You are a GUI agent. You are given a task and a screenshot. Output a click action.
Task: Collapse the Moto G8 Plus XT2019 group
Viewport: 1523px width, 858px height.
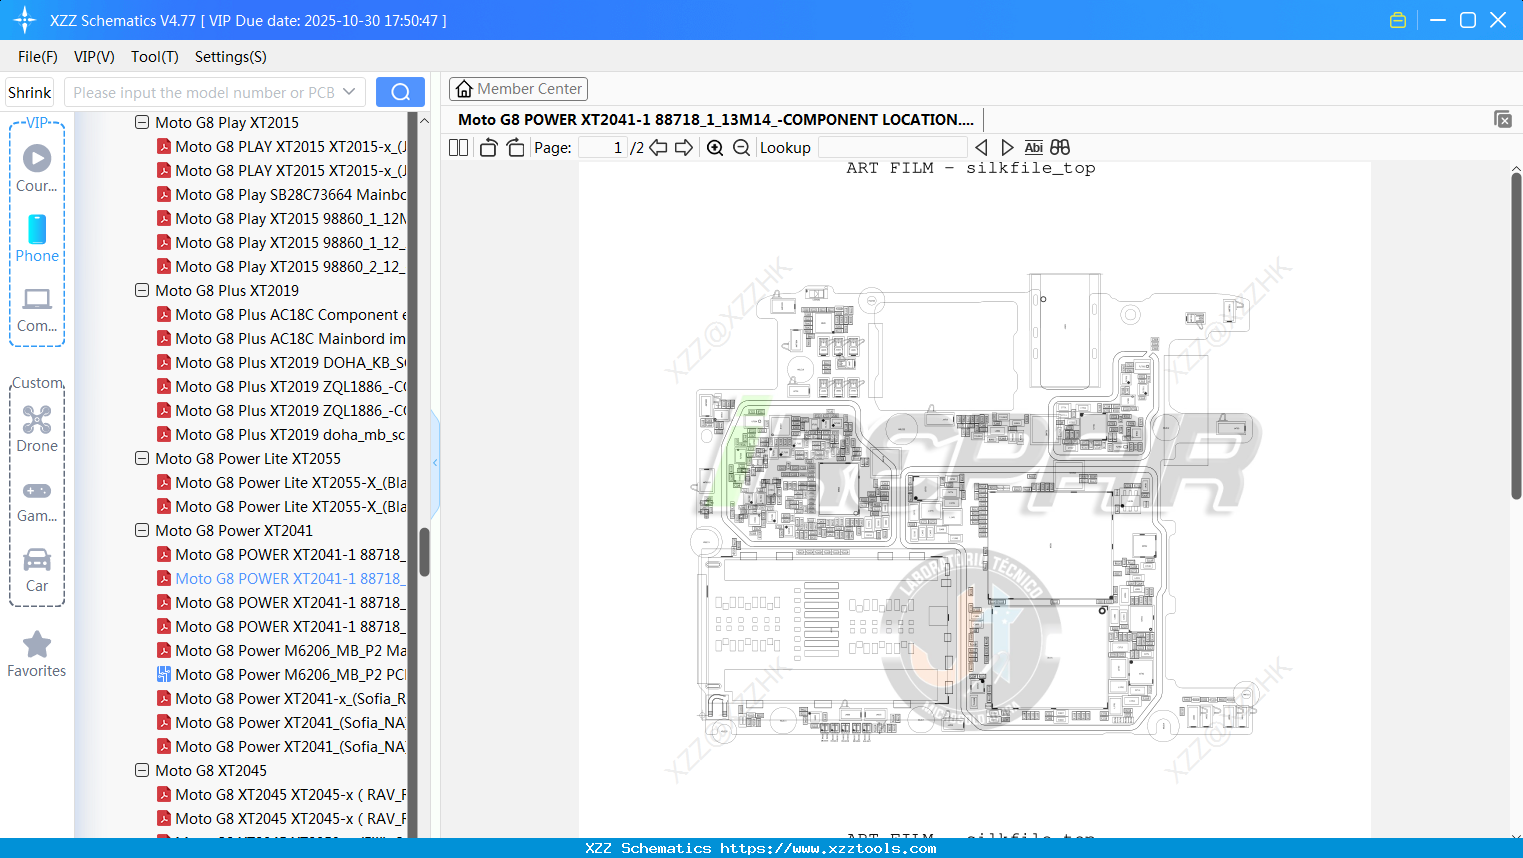tap(142, 290)
